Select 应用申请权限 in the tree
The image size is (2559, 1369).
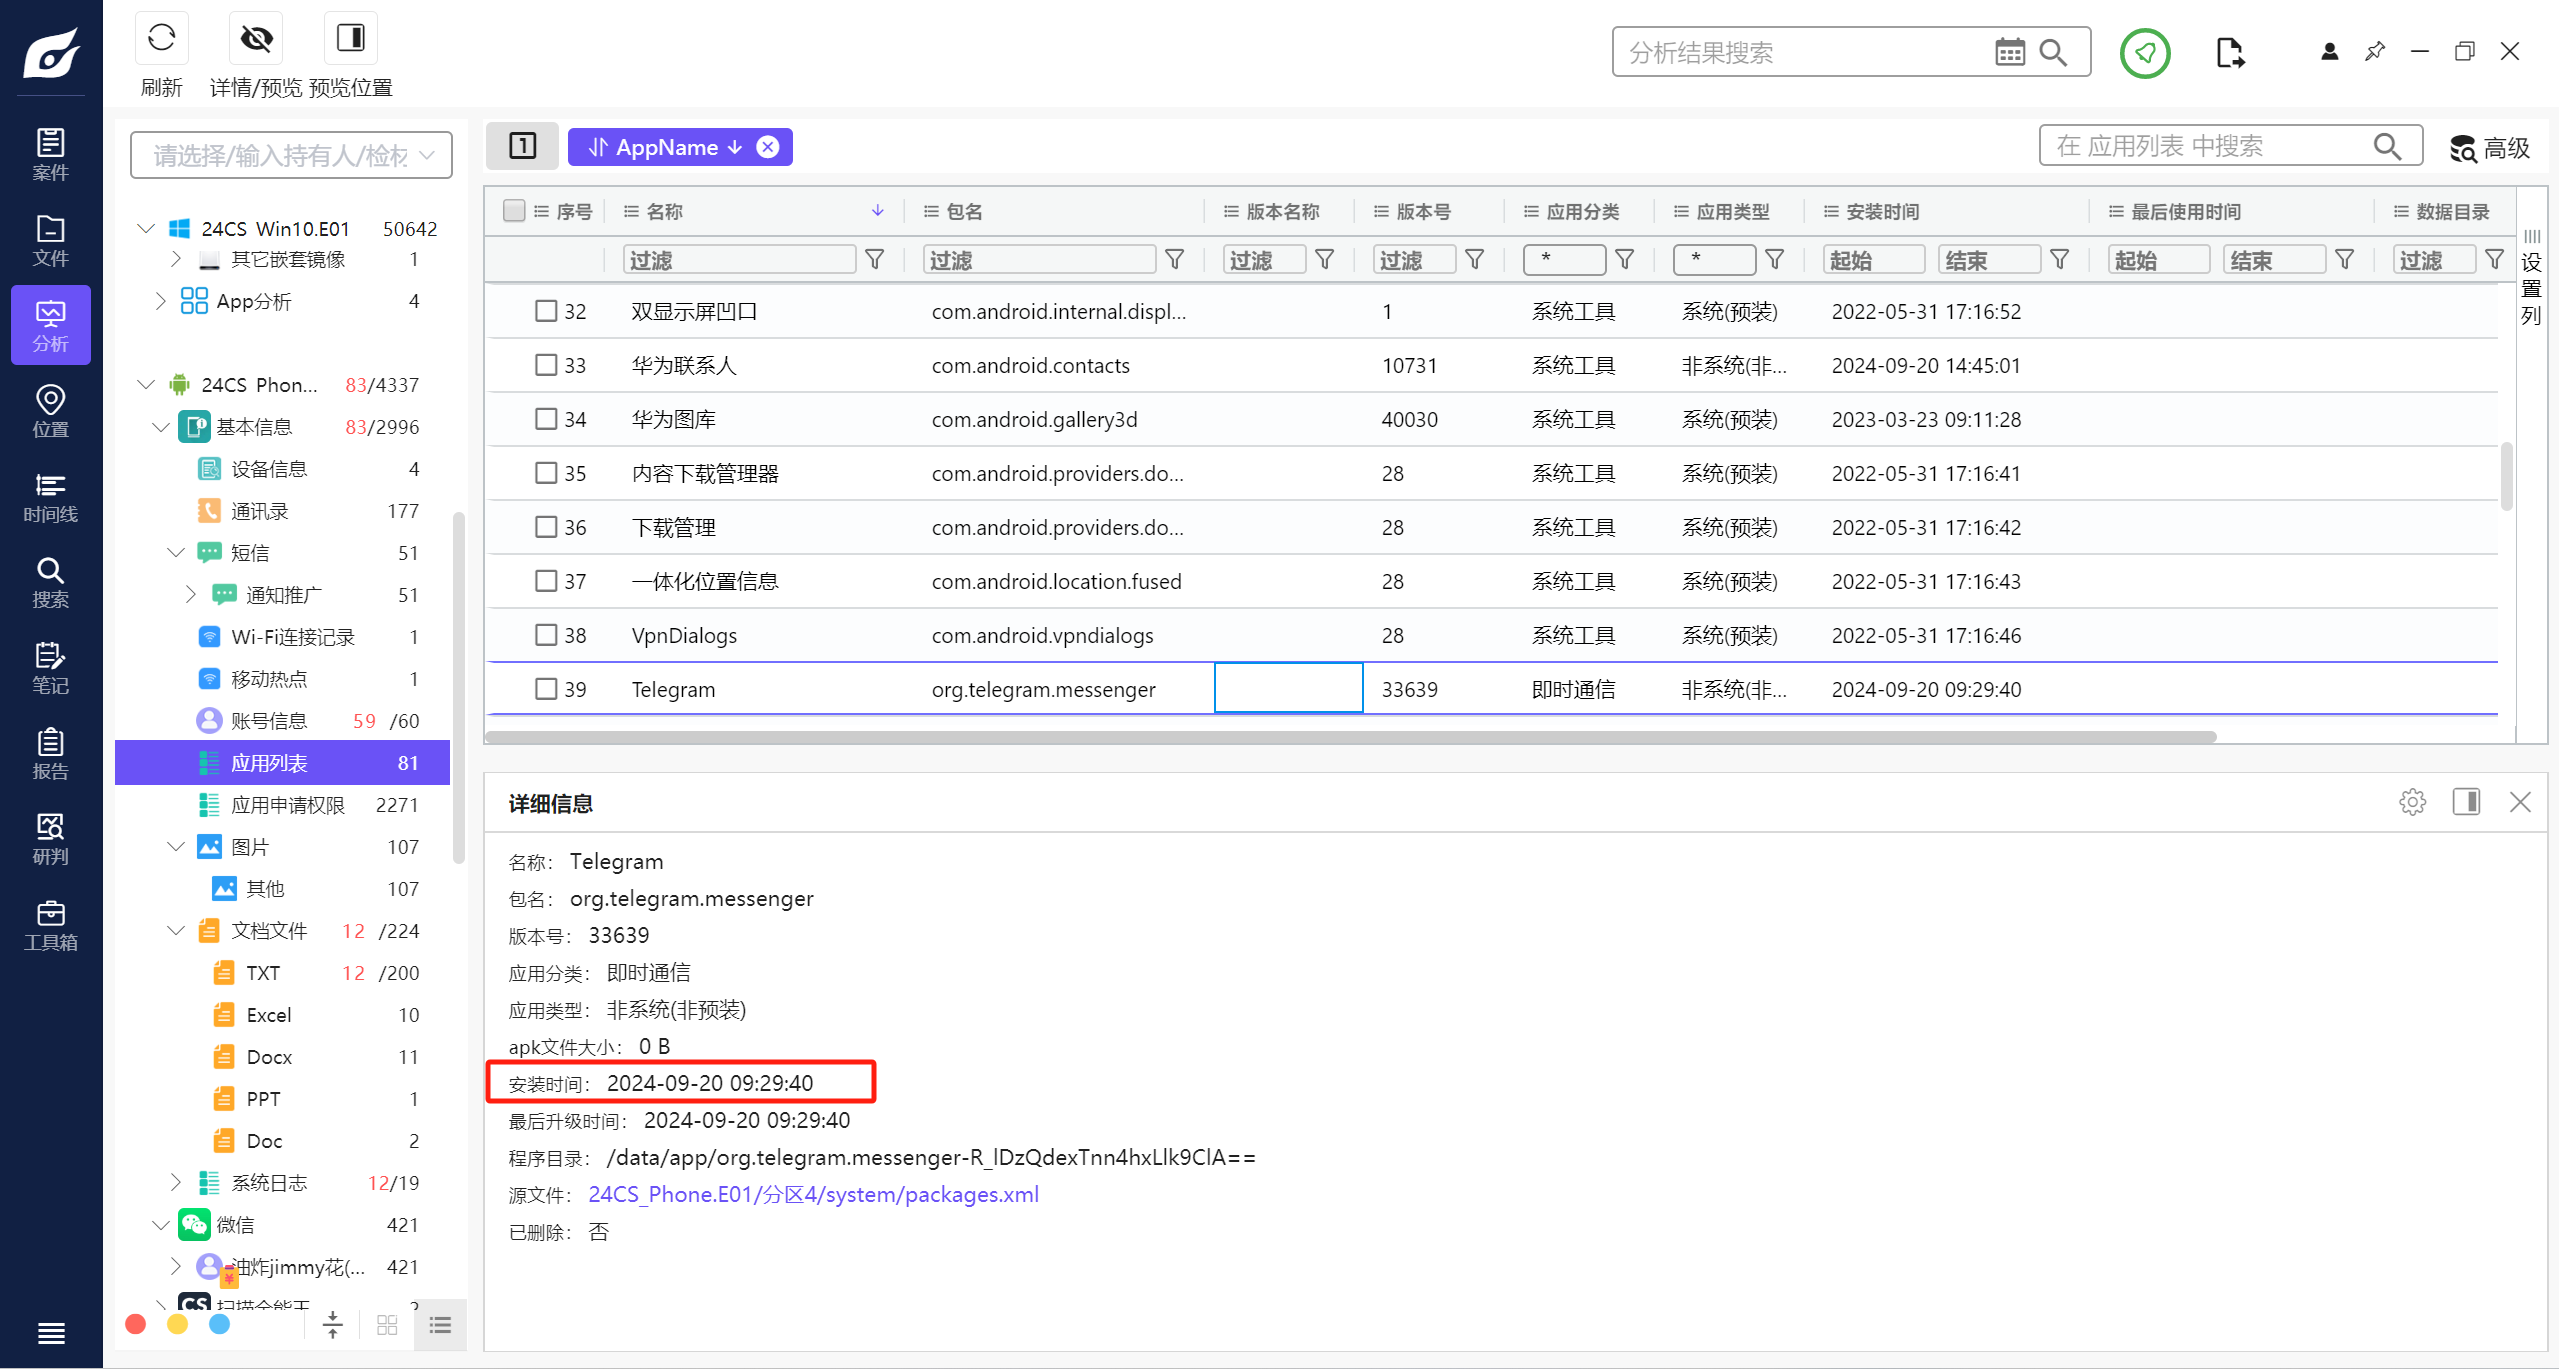tap(287, 805)
